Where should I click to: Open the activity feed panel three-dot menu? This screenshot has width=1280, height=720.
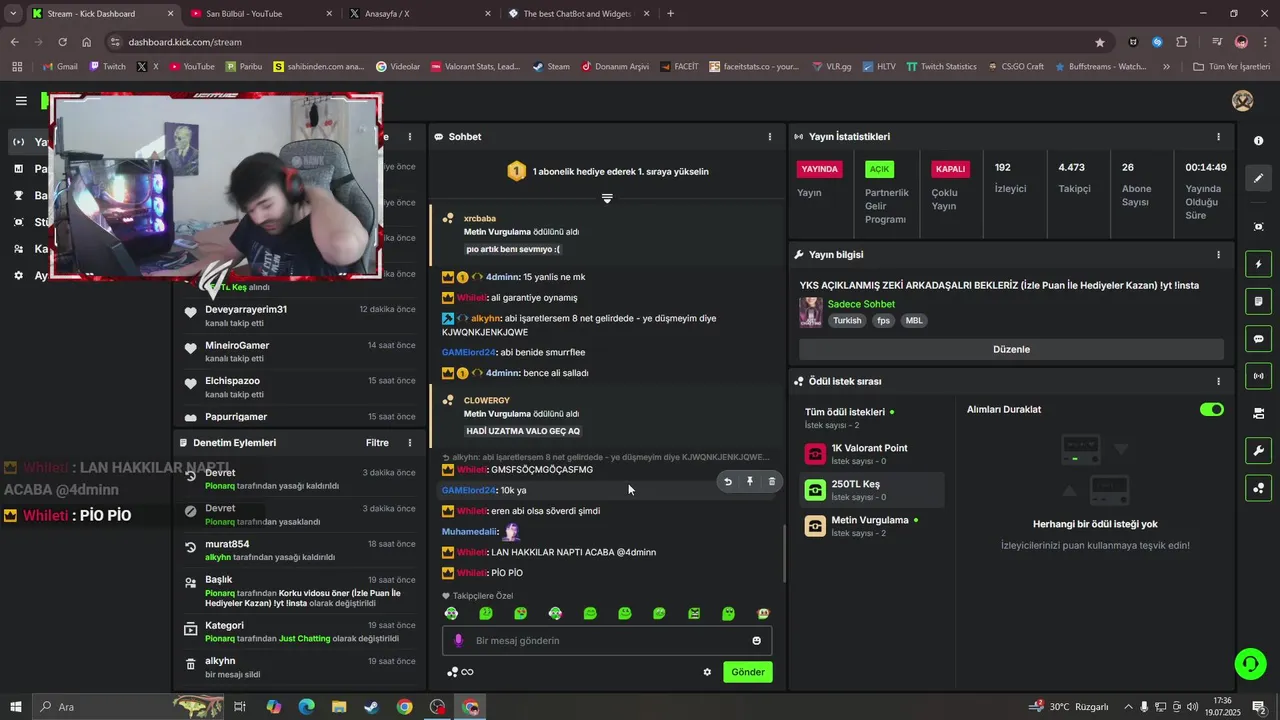click(409, 136)
